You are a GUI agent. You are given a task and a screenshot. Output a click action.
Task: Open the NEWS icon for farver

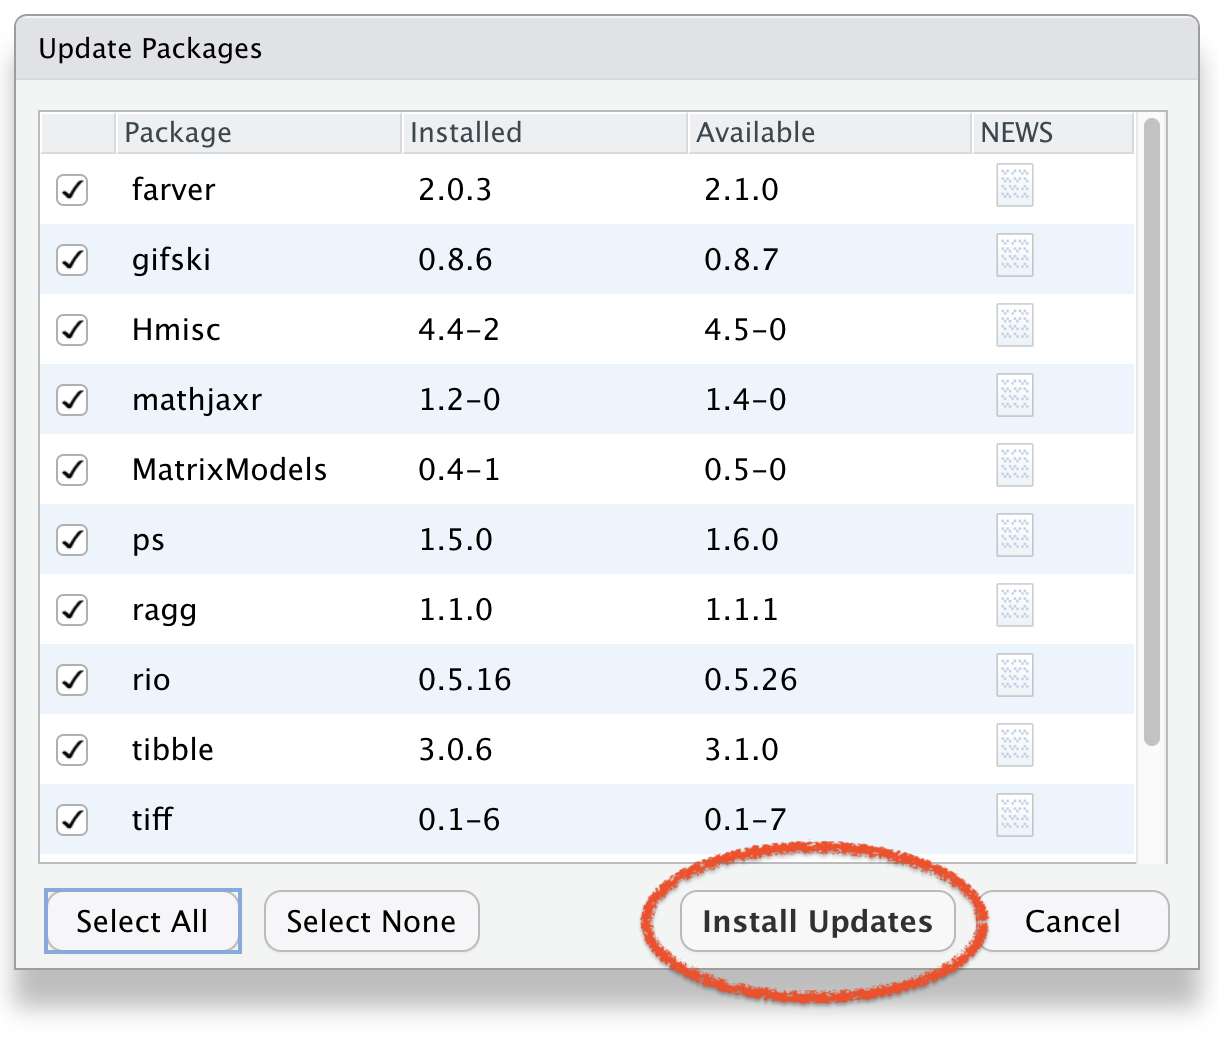[x=1014, y=186]
